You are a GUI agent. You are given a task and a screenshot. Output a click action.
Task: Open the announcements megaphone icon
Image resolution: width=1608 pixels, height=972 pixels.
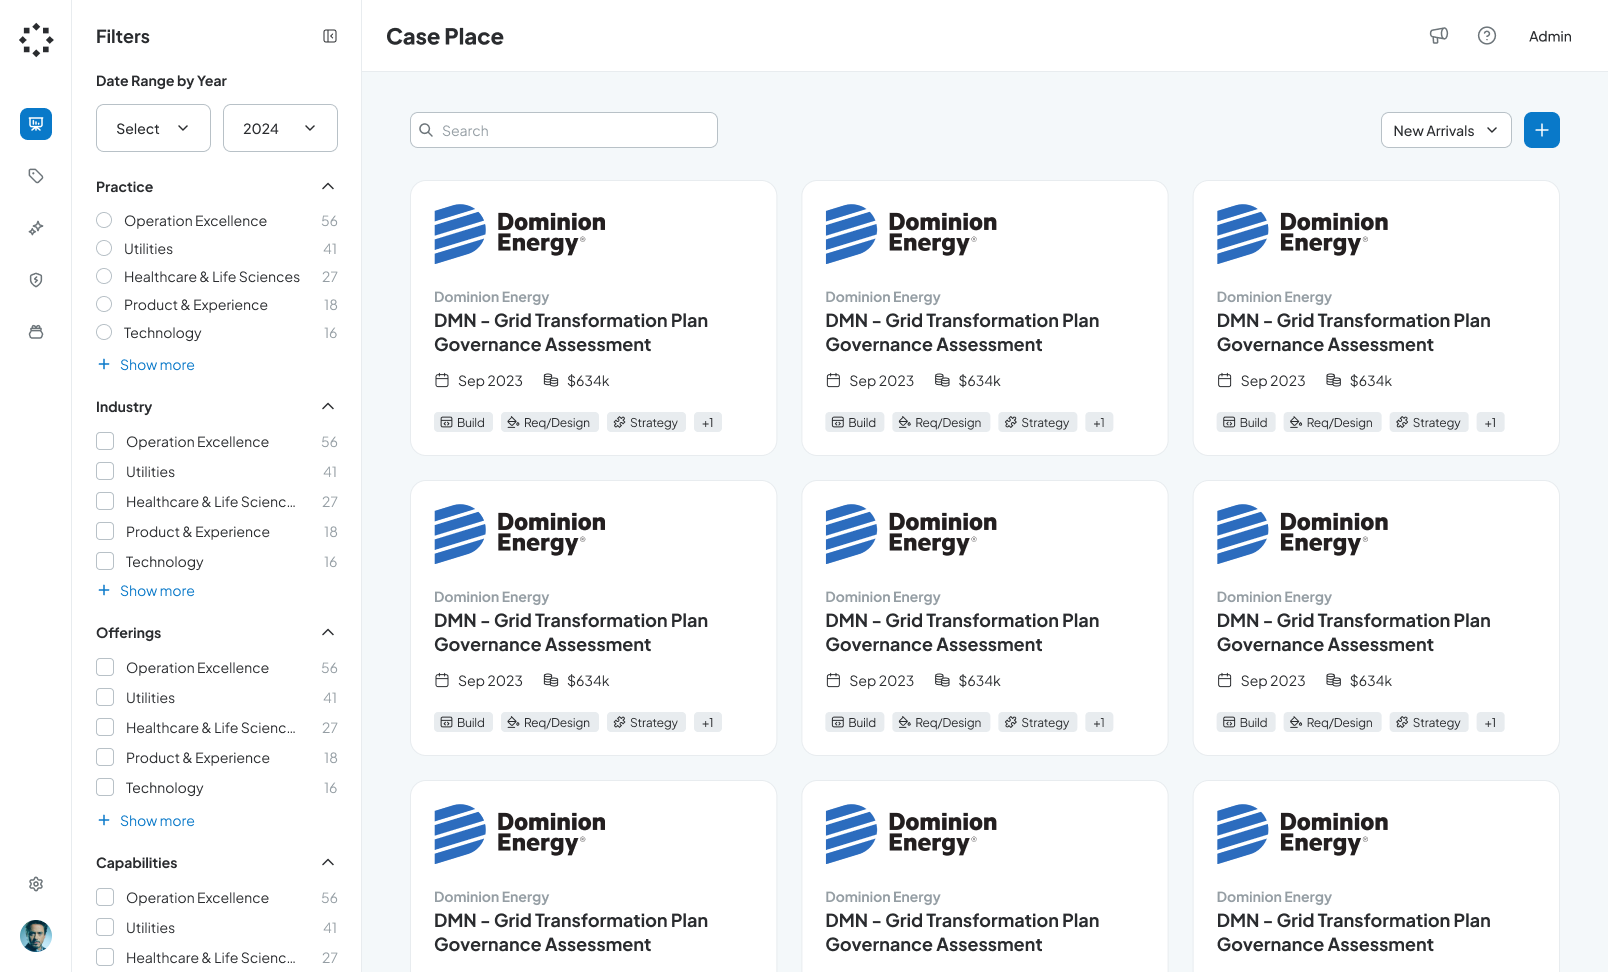click(x=1439, y=36)
